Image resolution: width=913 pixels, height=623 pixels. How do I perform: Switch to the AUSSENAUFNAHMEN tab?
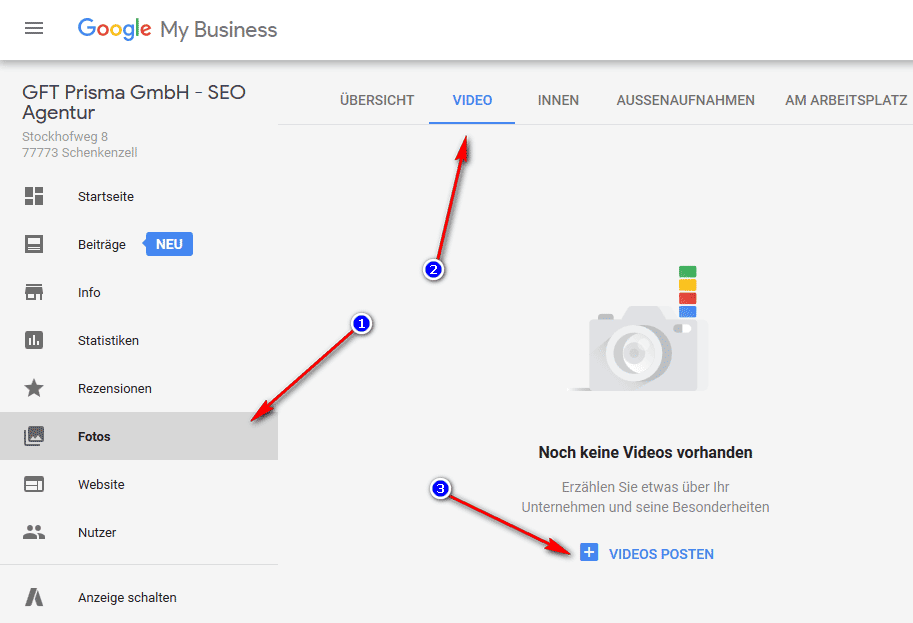(685, 100)
